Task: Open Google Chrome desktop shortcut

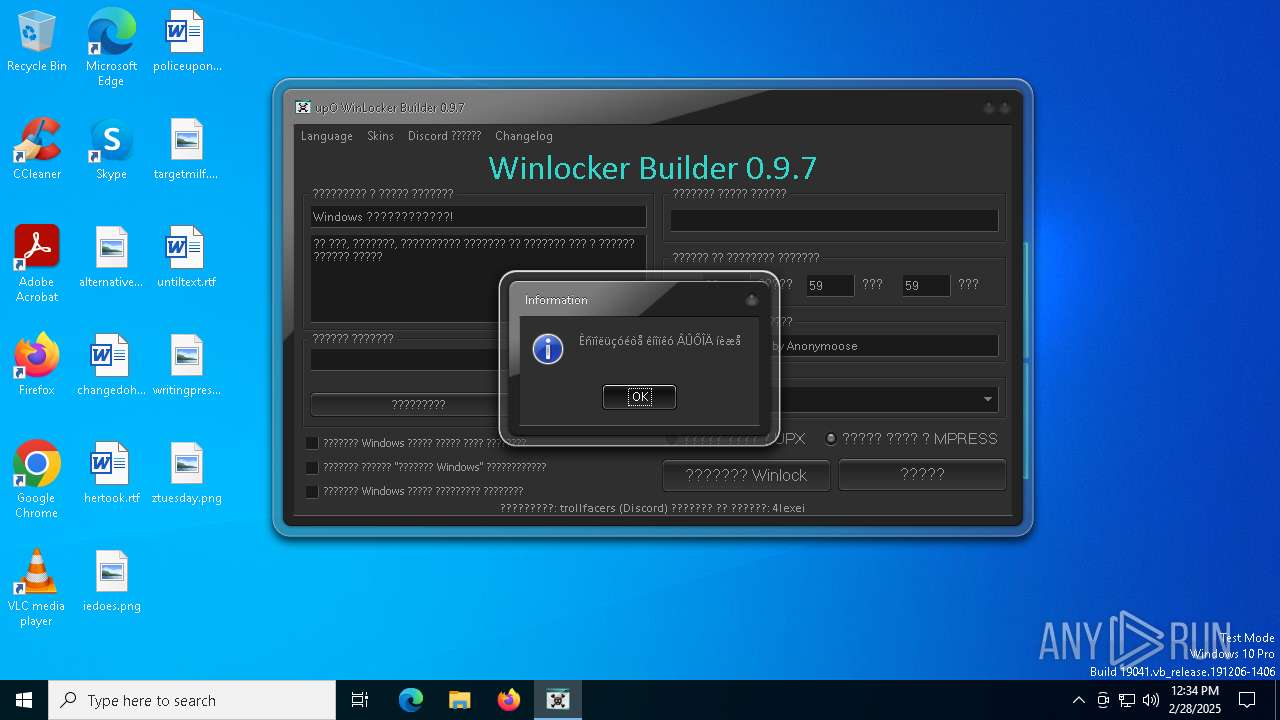Action: (37, 480)
